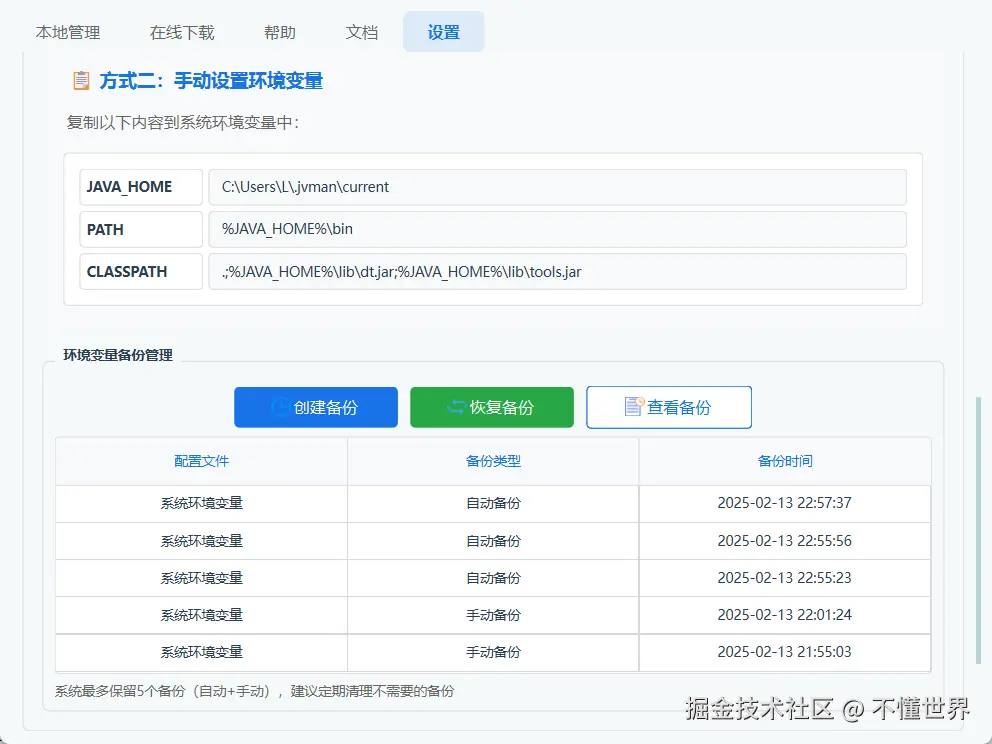Select backup row dated 2025-02-13 22:55:56
The height and width of the screenshot is (744, 992).
click(x=493, y=541)
